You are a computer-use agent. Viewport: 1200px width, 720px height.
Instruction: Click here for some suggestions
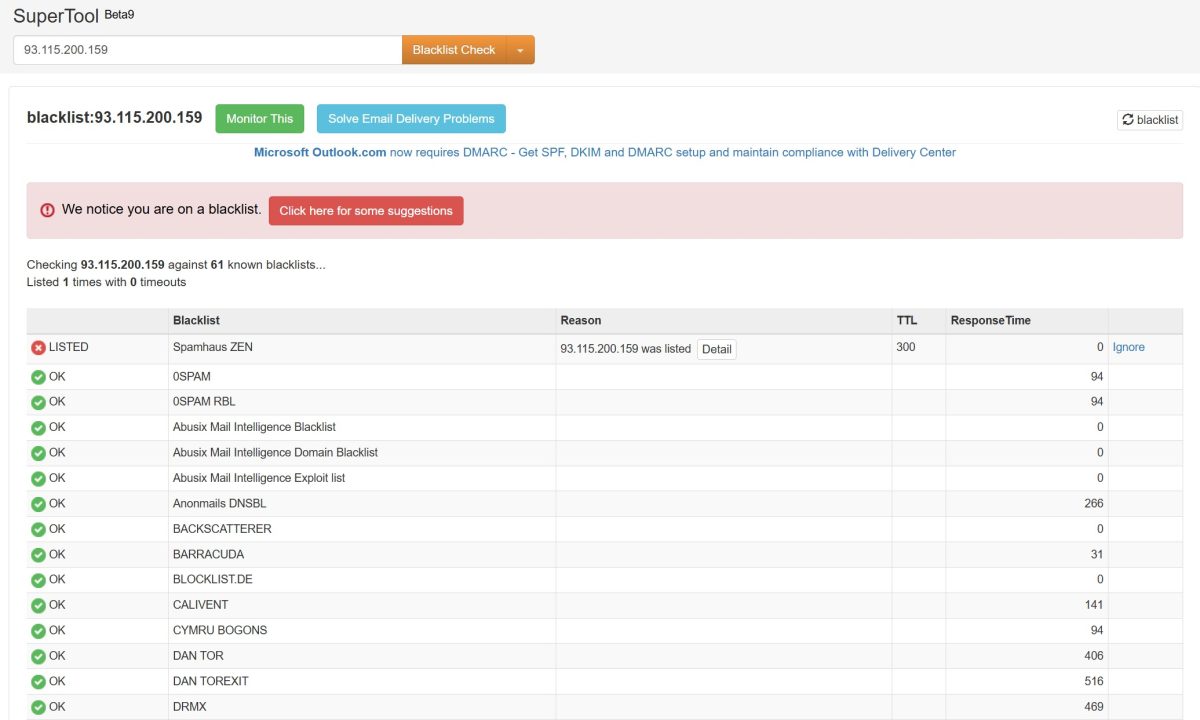pyautogui.click(x=366, y=210)
